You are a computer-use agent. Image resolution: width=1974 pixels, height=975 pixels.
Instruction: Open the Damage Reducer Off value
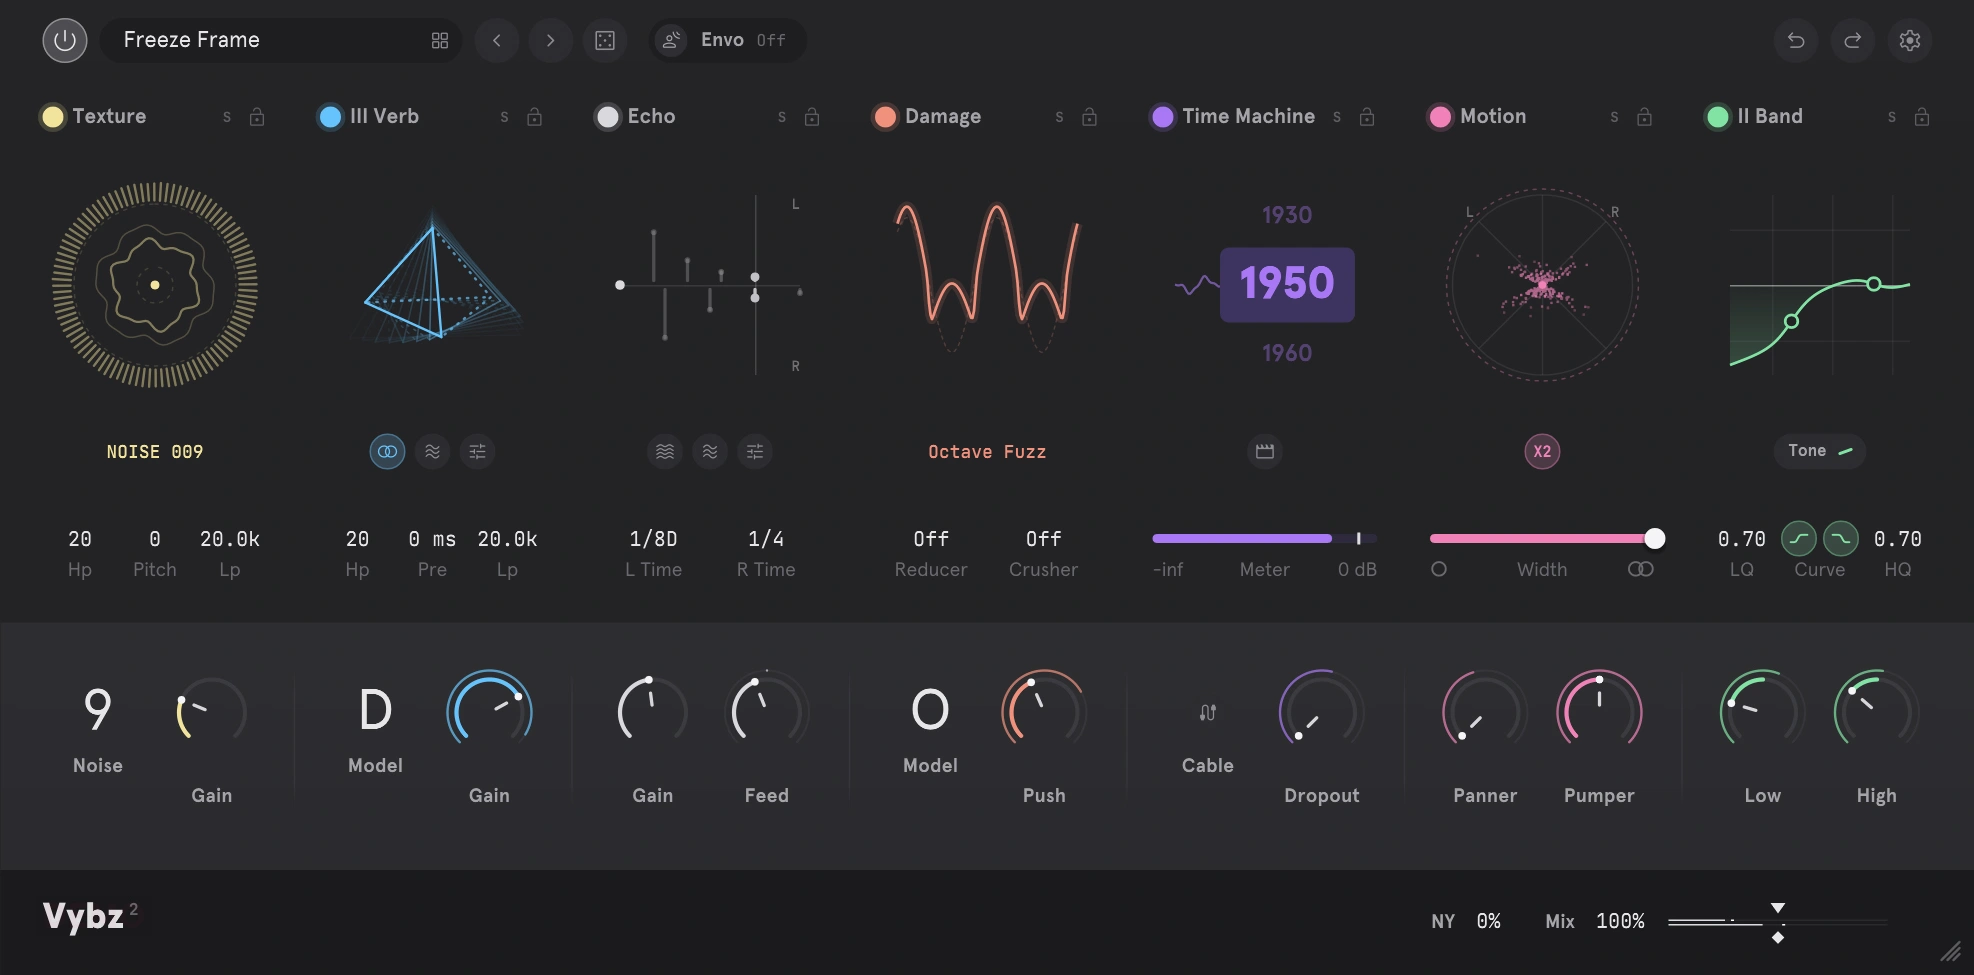coord(931,539)
